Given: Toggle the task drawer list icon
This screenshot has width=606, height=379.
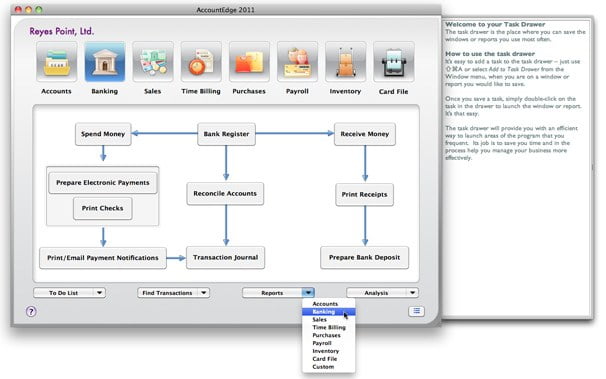Looking at the screenshot, I should (416, 311).
